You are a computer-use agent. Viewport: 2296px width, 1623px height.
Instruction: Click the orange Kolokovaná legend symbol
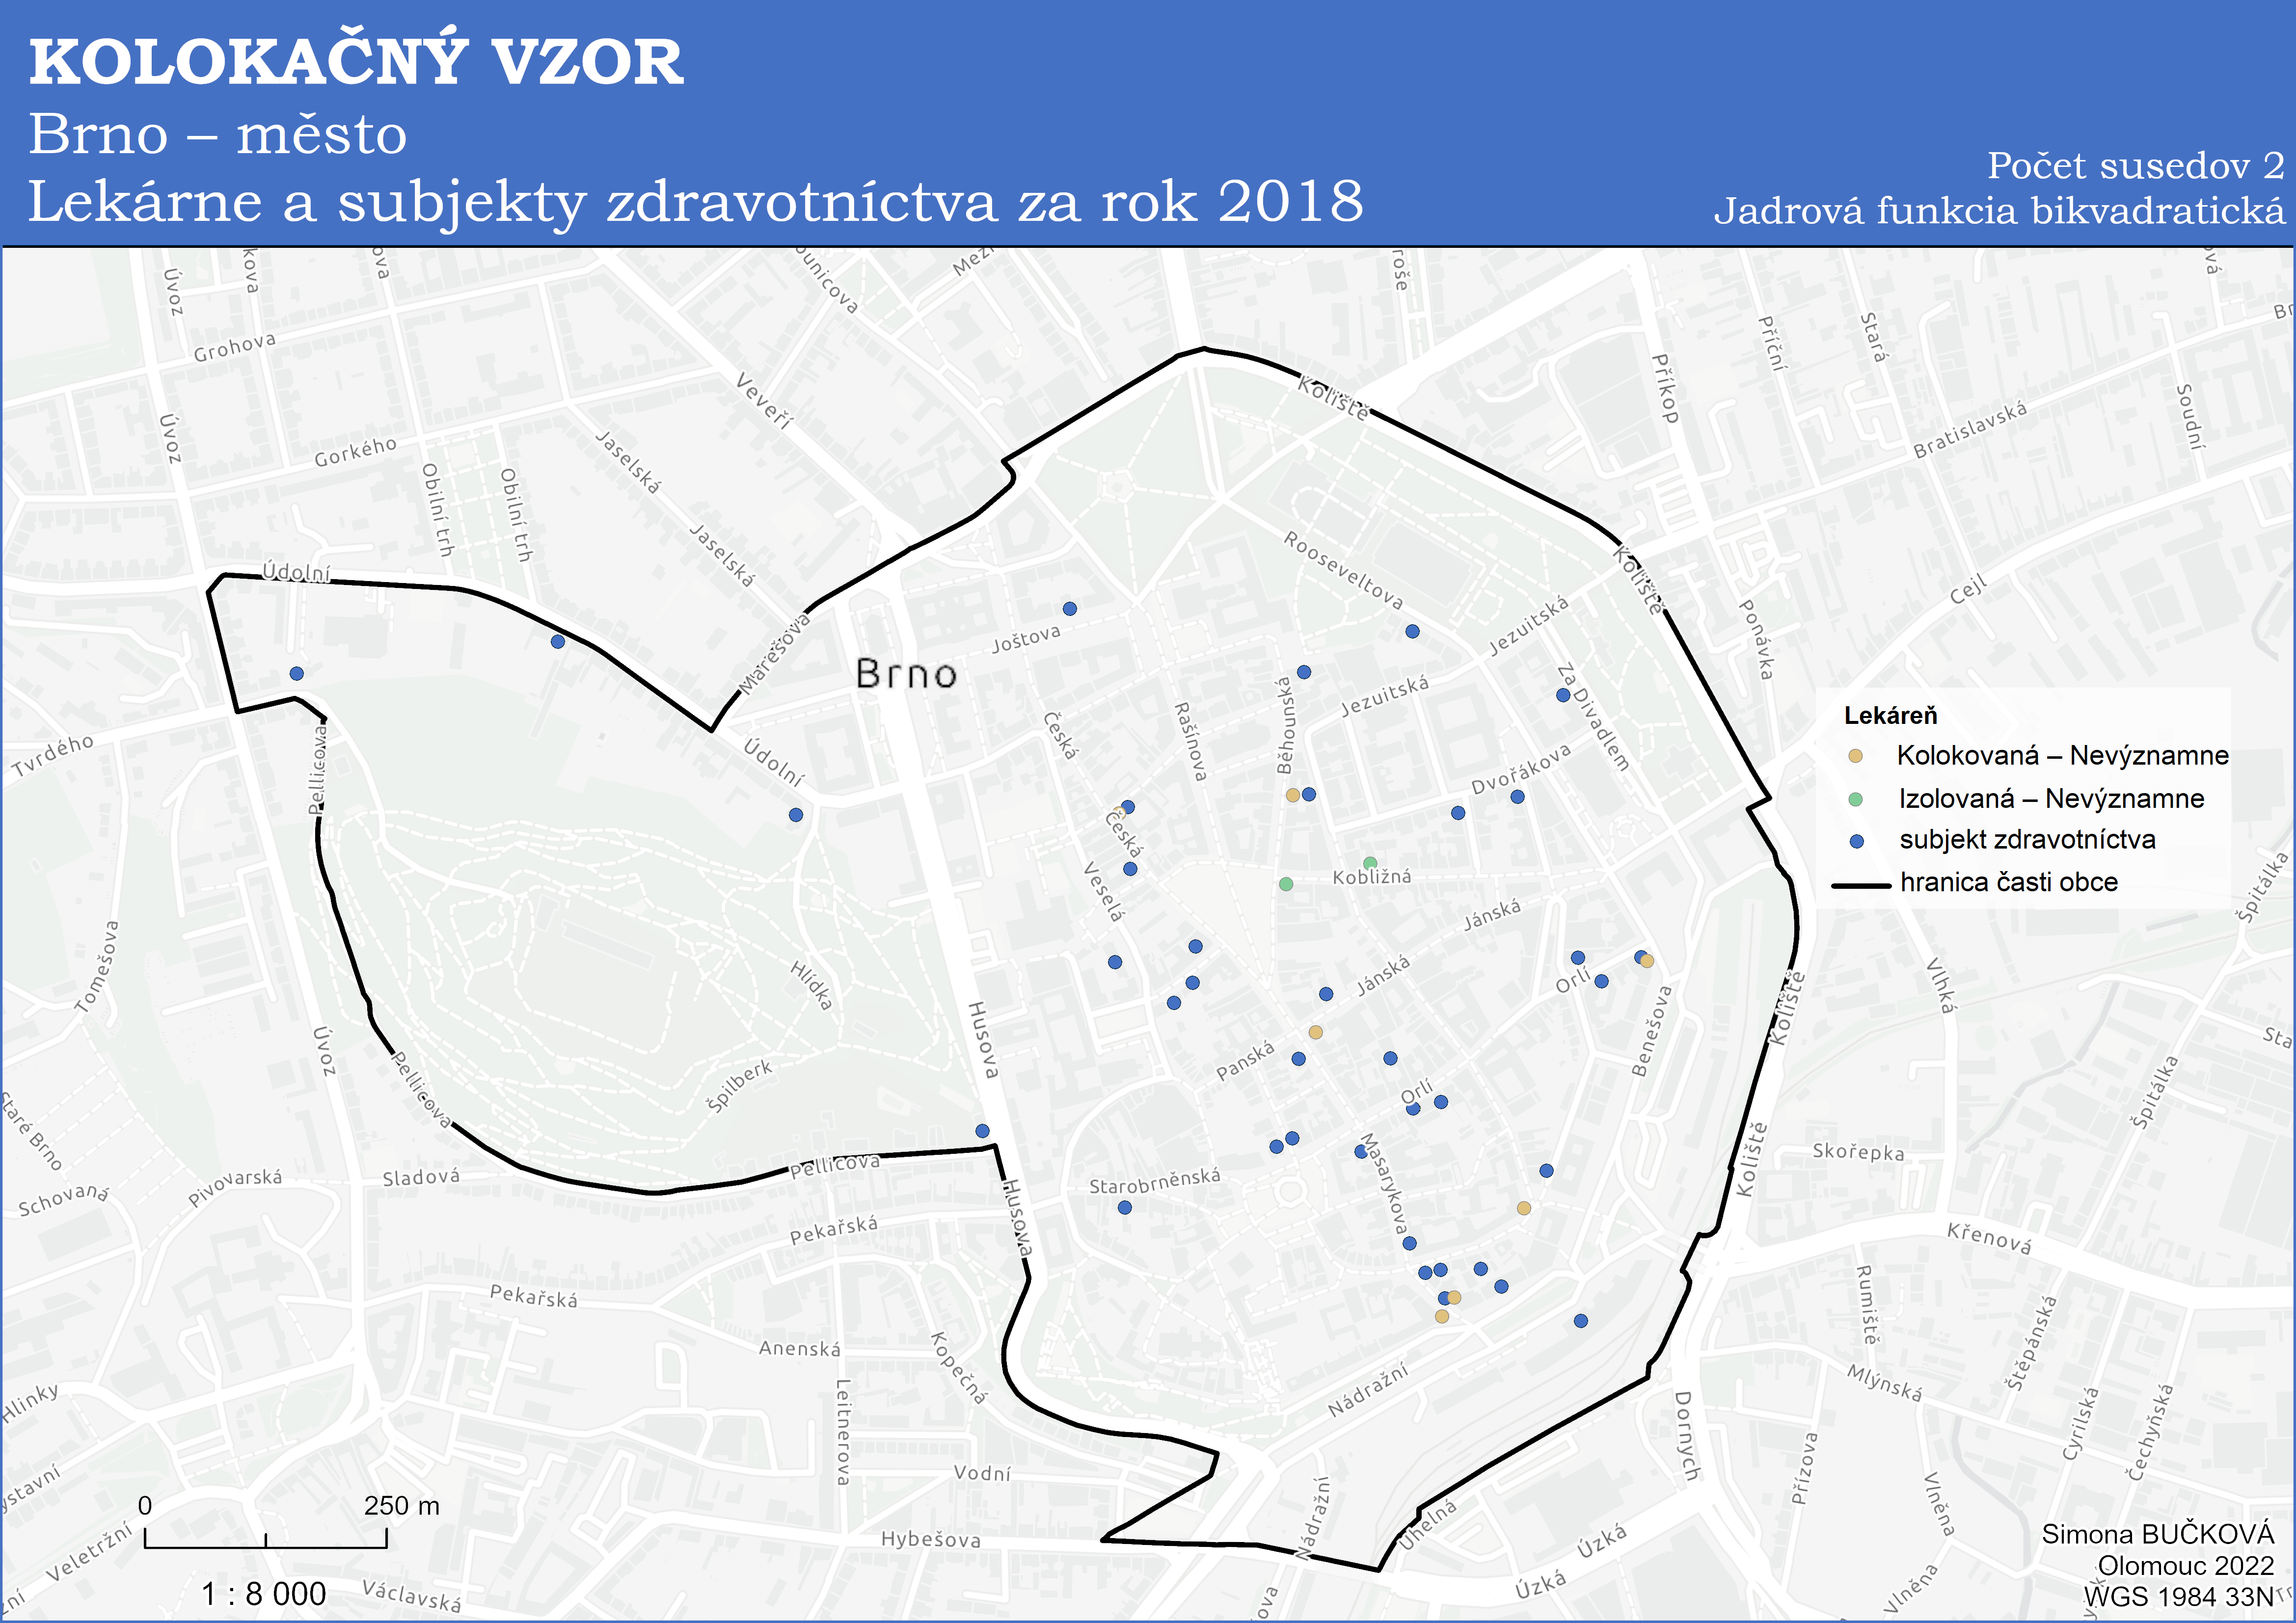point(1855,756)
